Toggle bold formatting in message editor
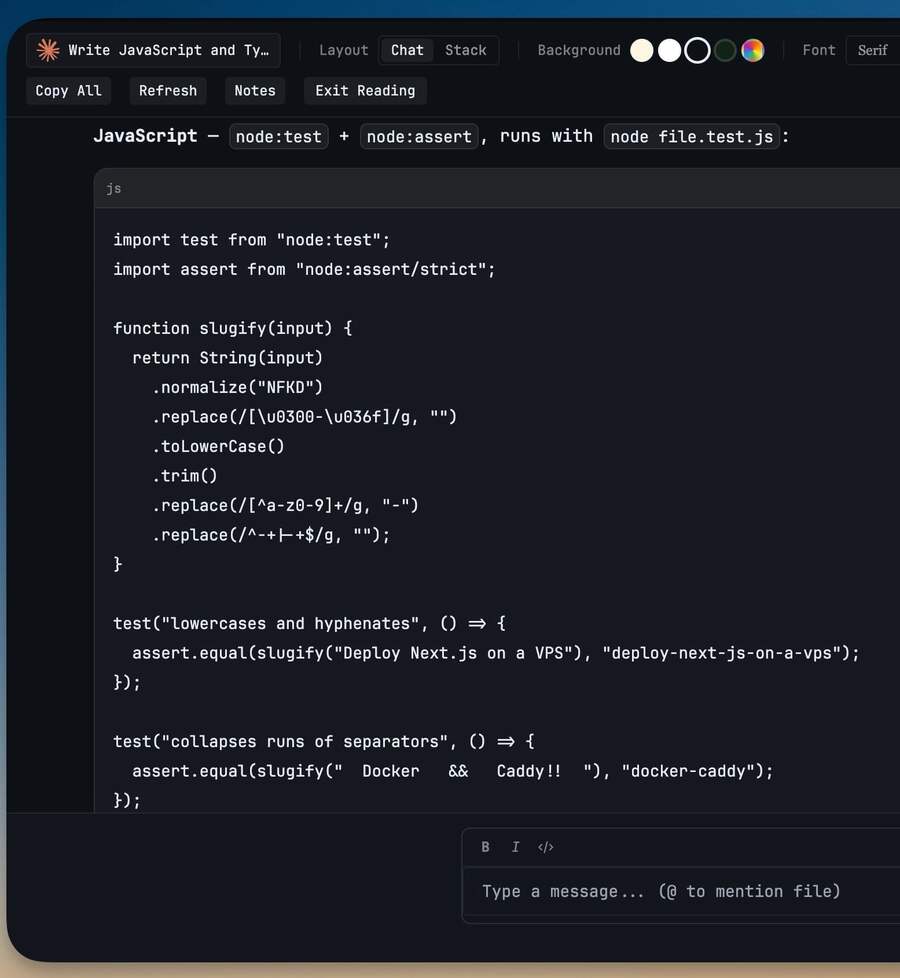 485,846
